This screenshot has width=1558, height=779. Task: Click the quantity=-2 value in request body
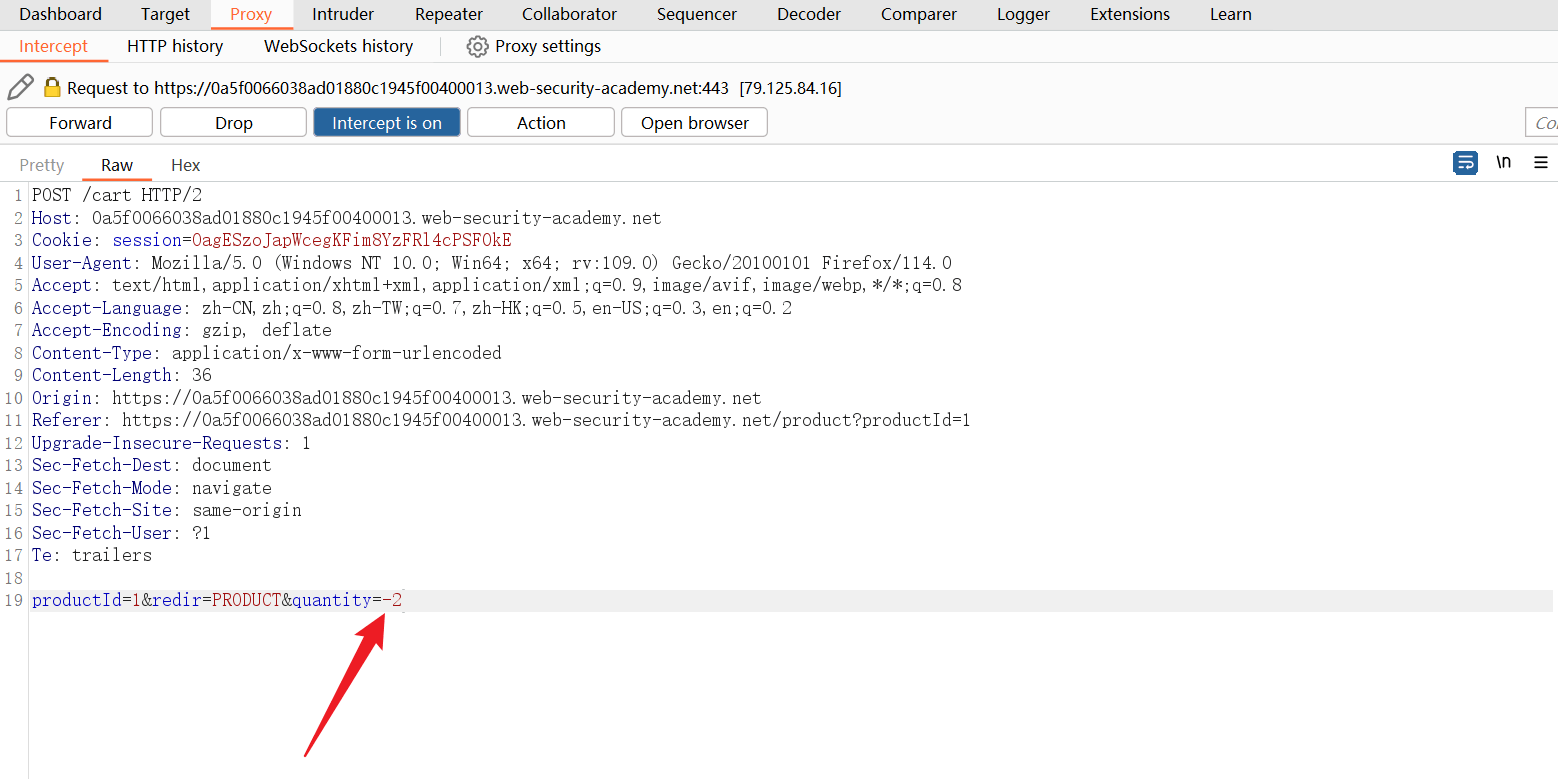391,601
